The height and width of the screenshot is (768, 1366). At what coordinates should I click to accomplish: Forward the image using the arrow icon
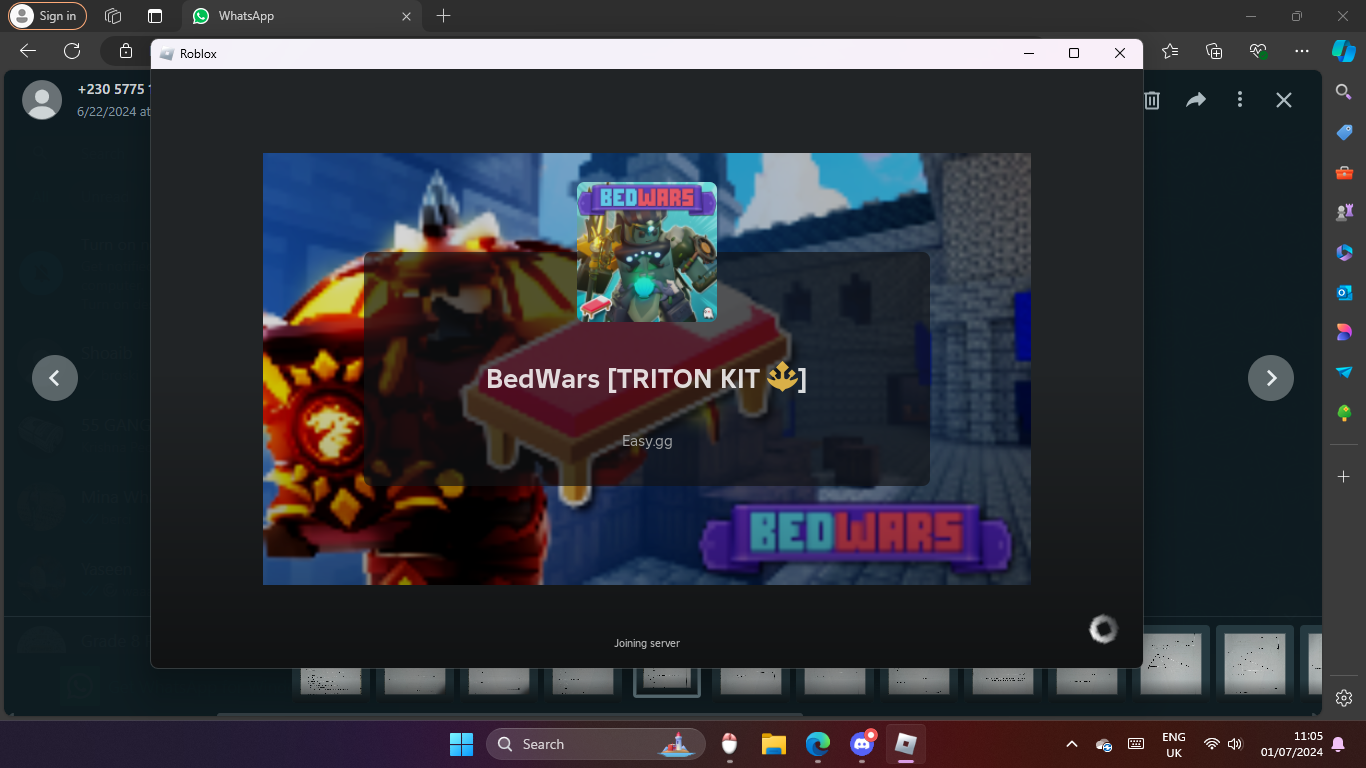click(x=1196, y=100)
